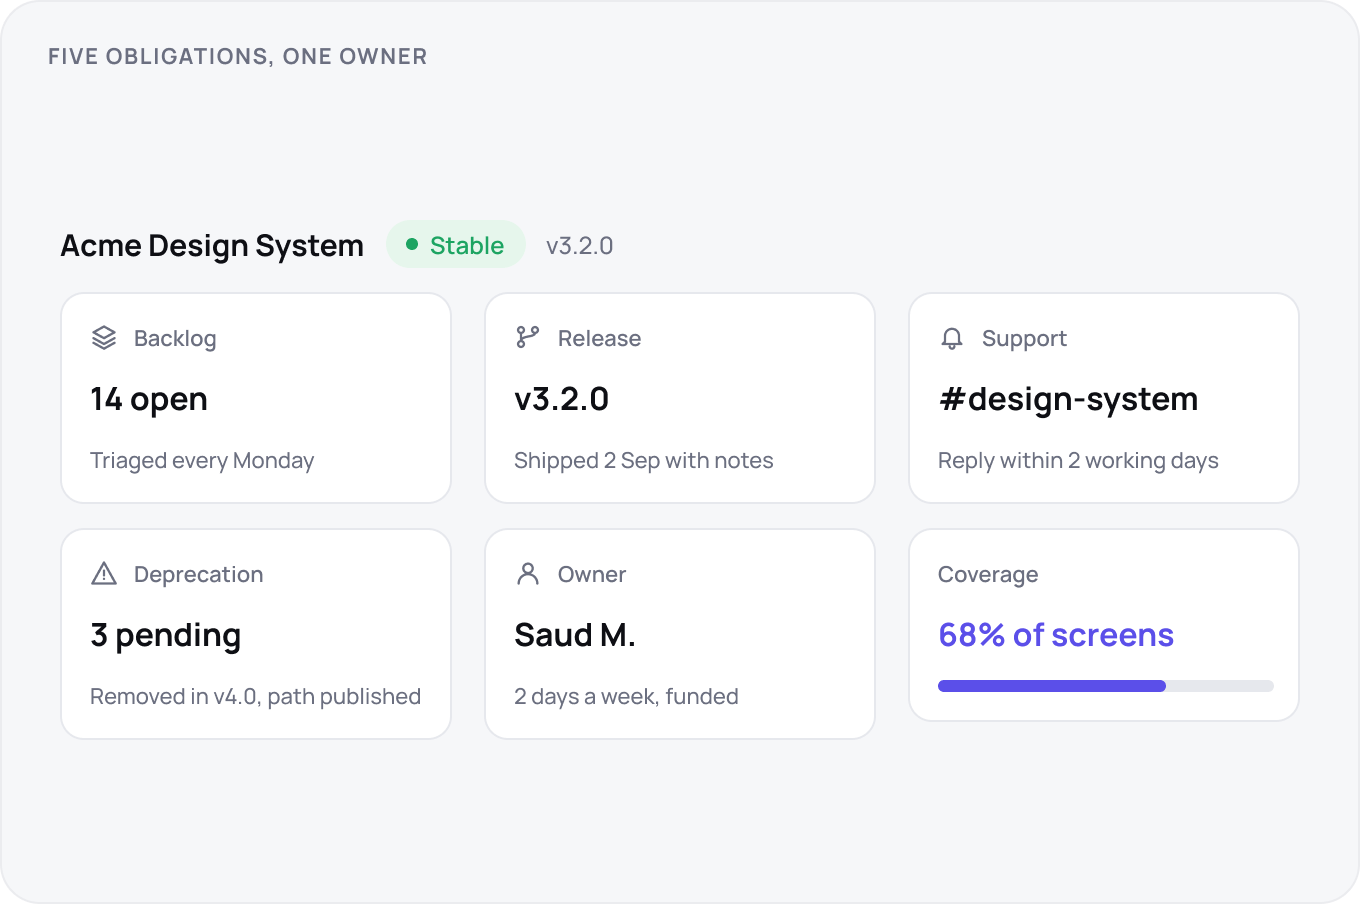Image resolution: width=1360 pixels, height=904 pixels.
Task: Click the 'FIVE OBLIGATIONS, ONE OWNER' heading
Action: [238, 57]
